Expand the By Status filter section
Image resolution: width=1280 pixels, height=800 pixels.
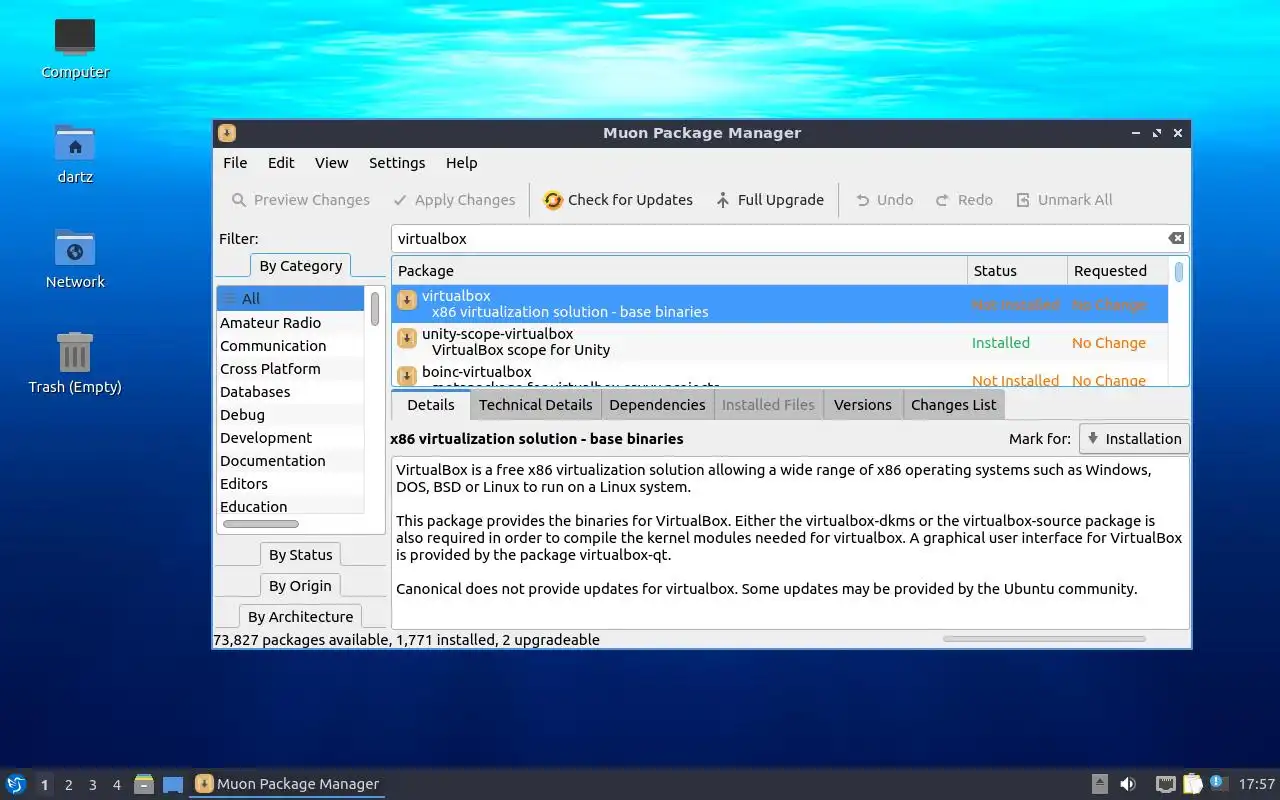point(301,555)
